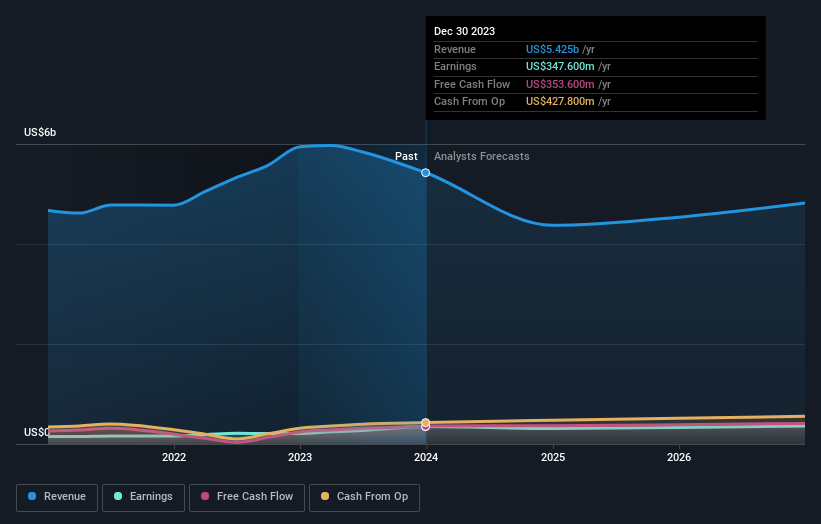821x524 pixels.
Task: Click the 2023 x-axis label
Action: tap(300, 457)
